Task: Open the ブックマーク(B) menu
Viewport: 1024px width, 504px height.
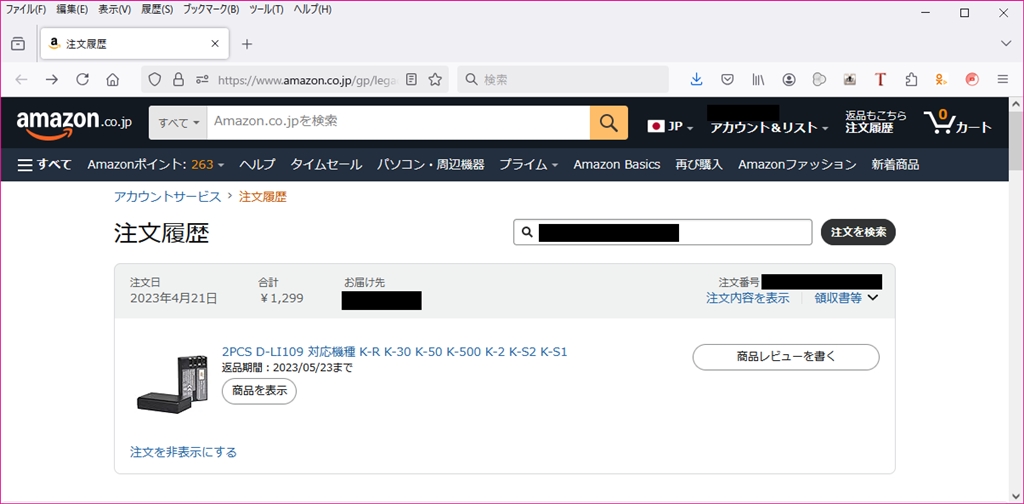Action: click(x=211, y=10)
